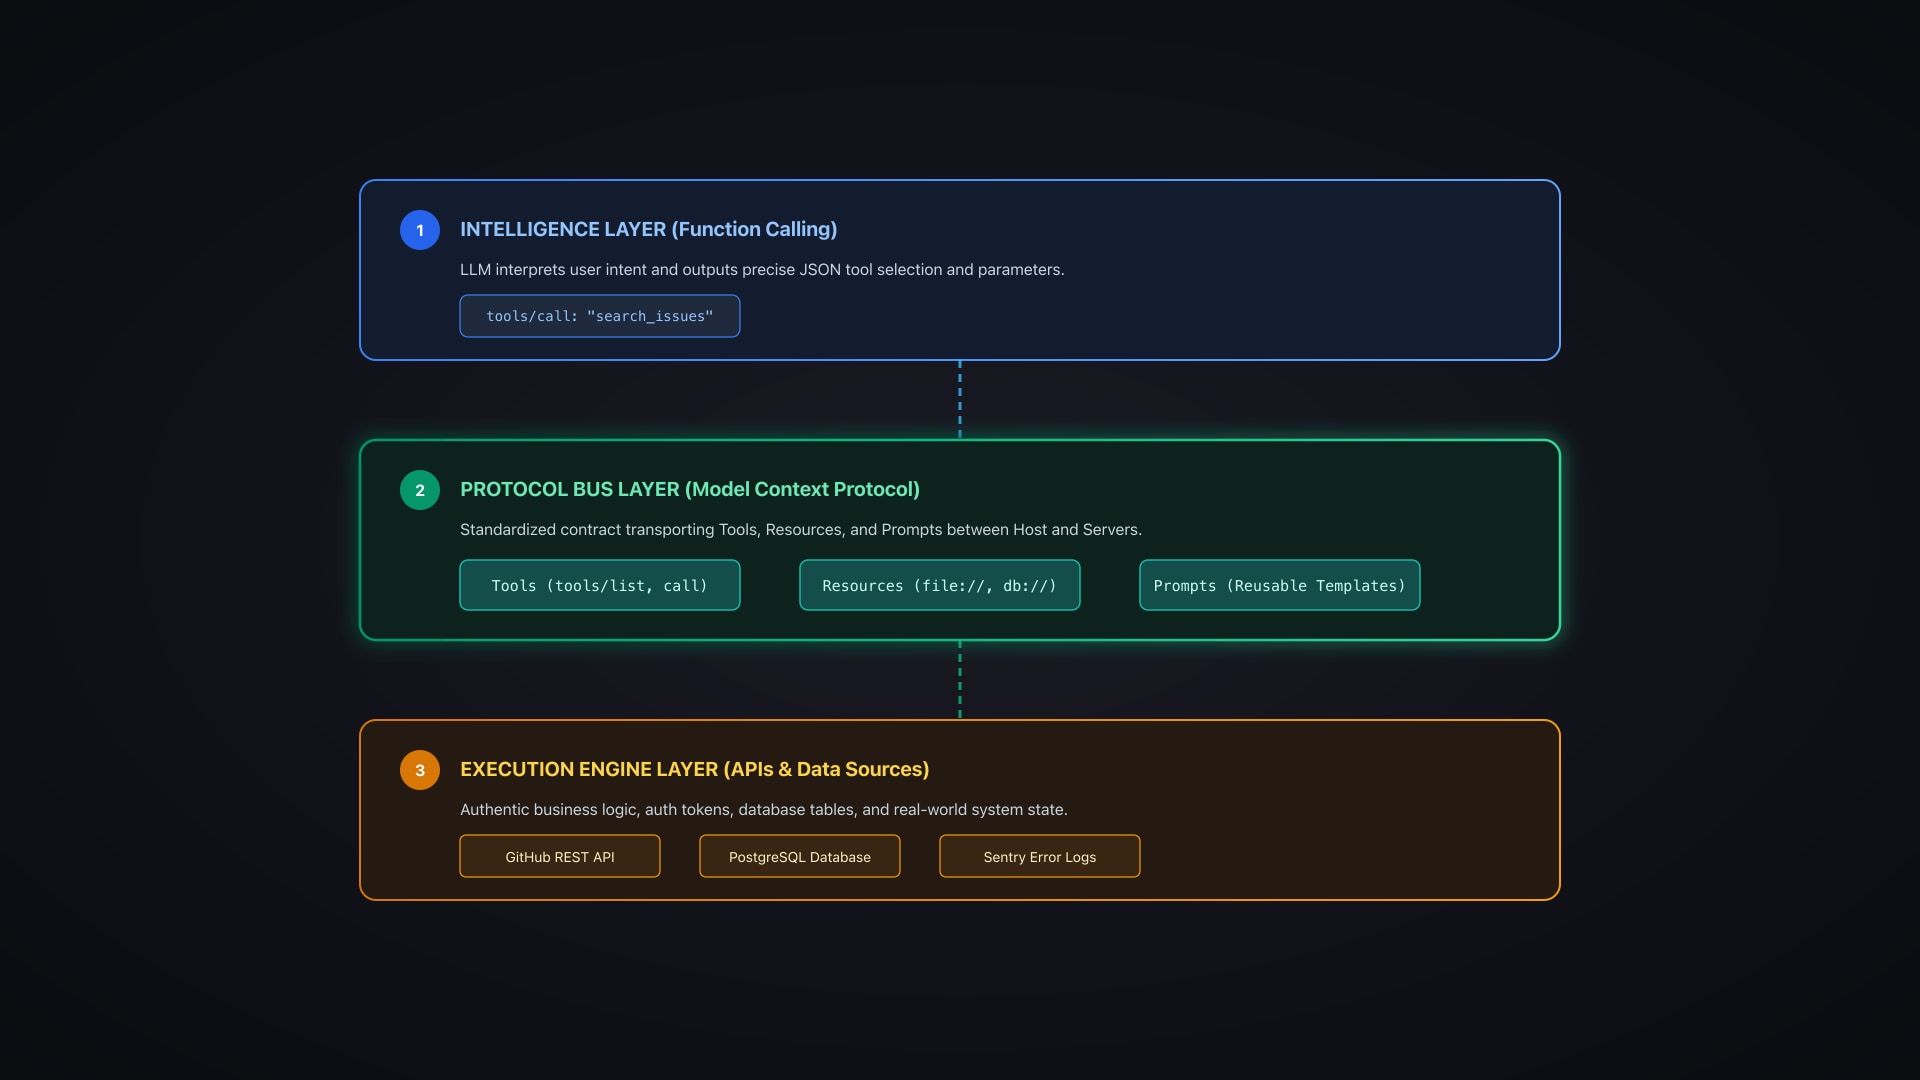Click the orange number 3 circle badge
1920x1080 pixels.
click(x=420, y=770)
